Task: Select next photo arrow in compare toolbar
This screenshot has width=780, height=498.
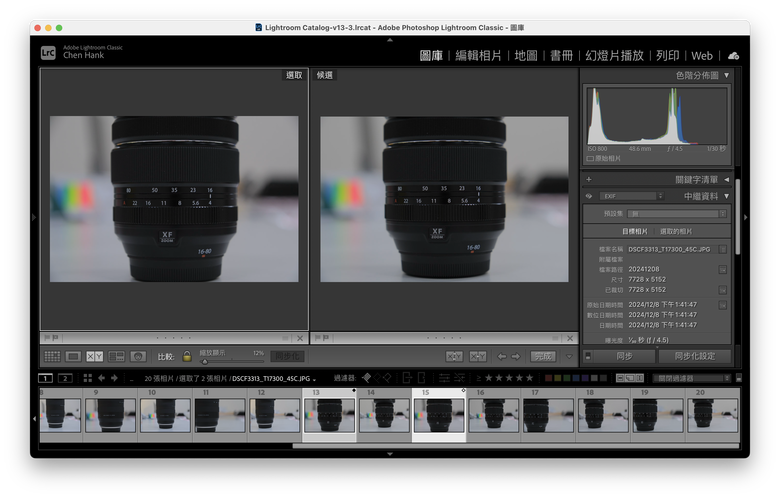Action: coord(516,356)
